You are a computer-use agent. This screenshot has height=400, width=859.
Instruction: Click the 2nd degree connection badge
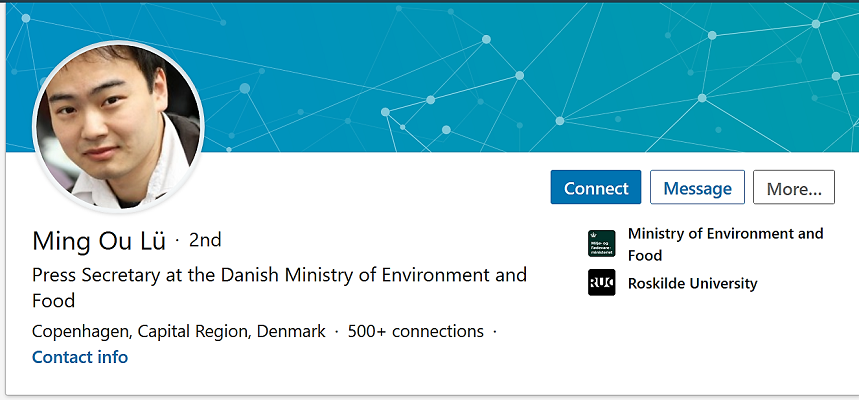pos(205,240)
